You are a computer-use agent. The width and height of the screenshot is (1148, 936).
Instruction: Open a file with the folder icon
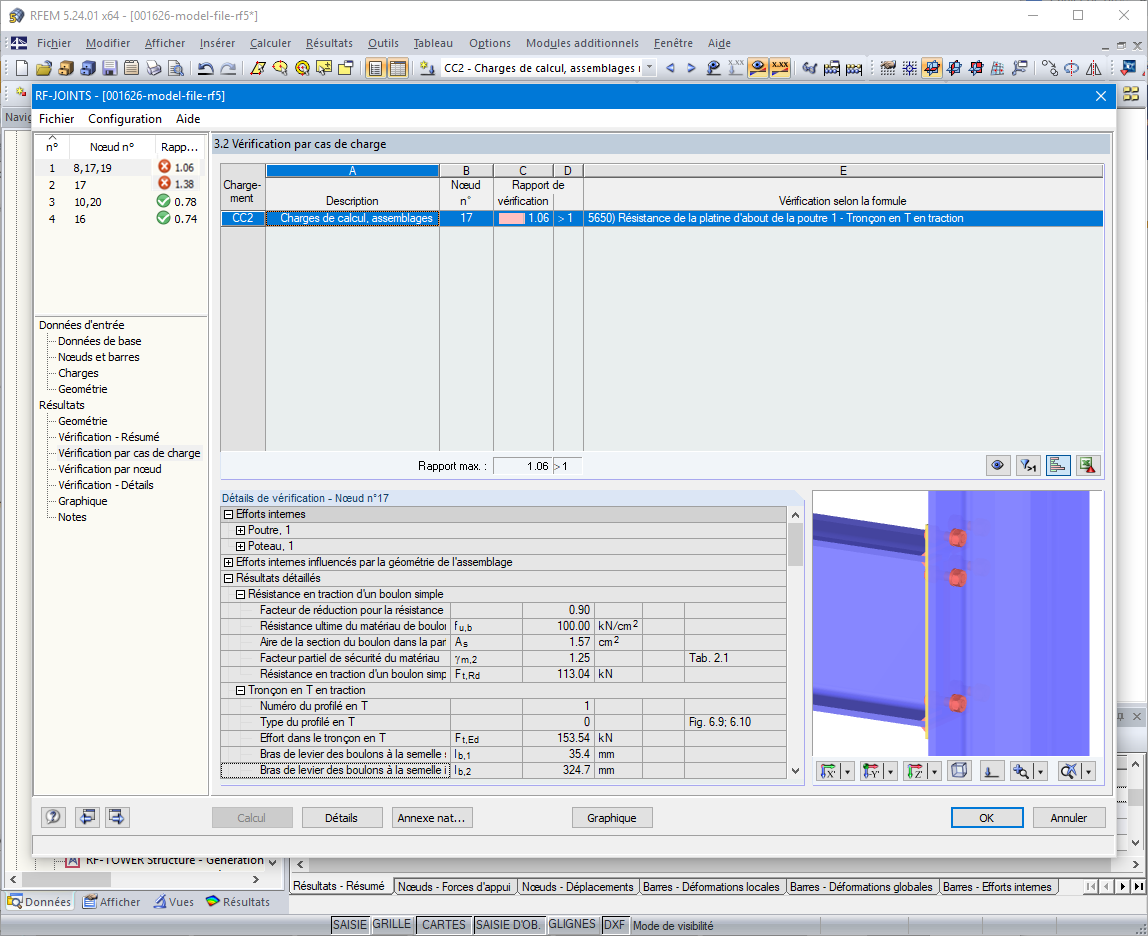click(x=43, y=68)
